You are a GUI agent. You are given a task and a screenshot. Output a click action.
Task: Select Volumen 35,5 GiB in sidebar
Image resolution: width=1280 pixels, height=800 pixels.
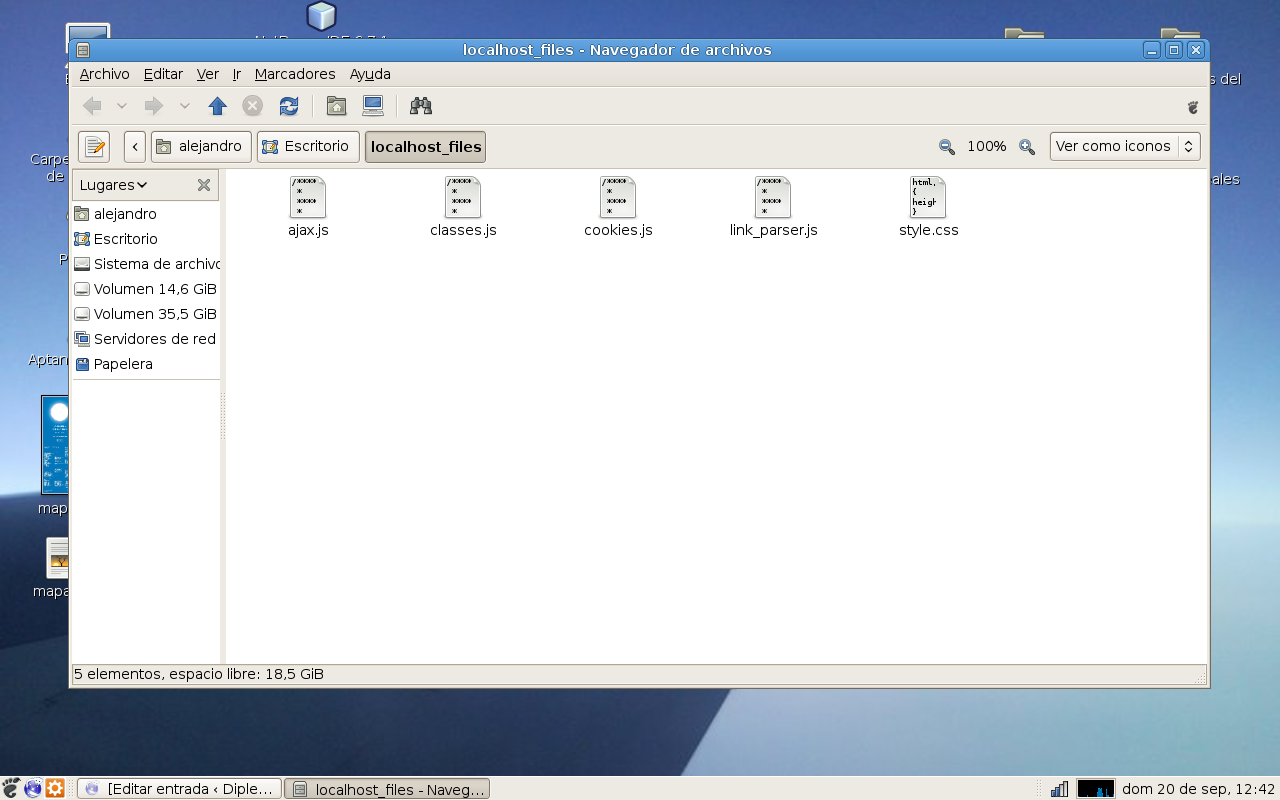pos(146,314)
